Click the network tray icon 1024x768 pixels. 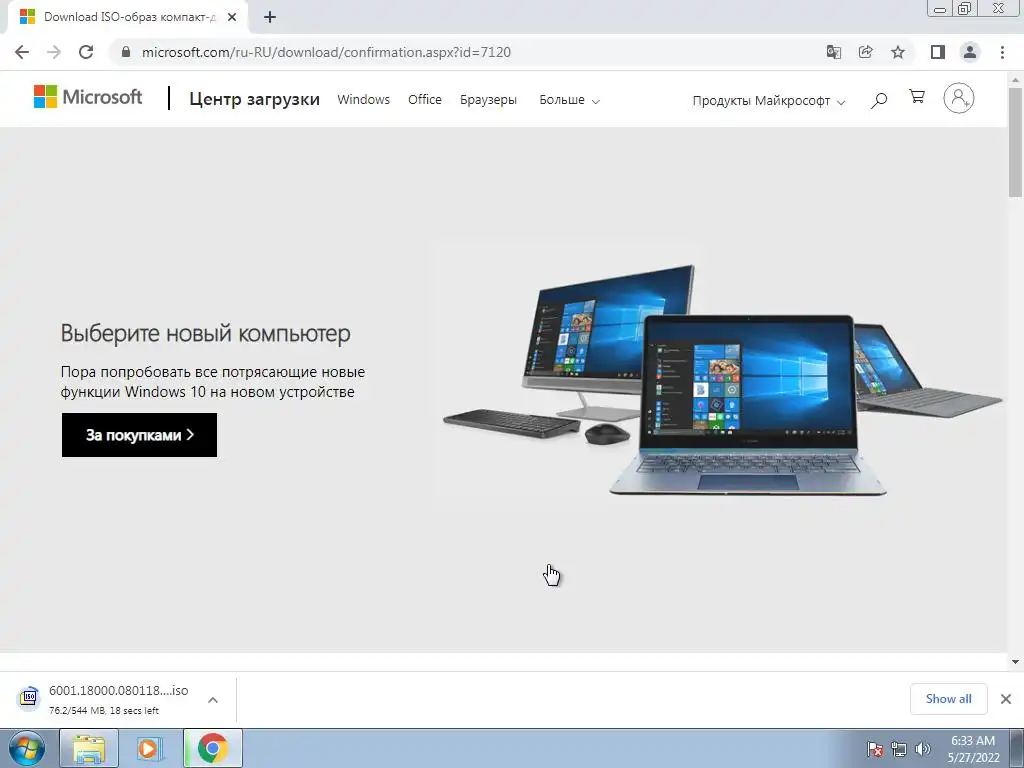899,749
